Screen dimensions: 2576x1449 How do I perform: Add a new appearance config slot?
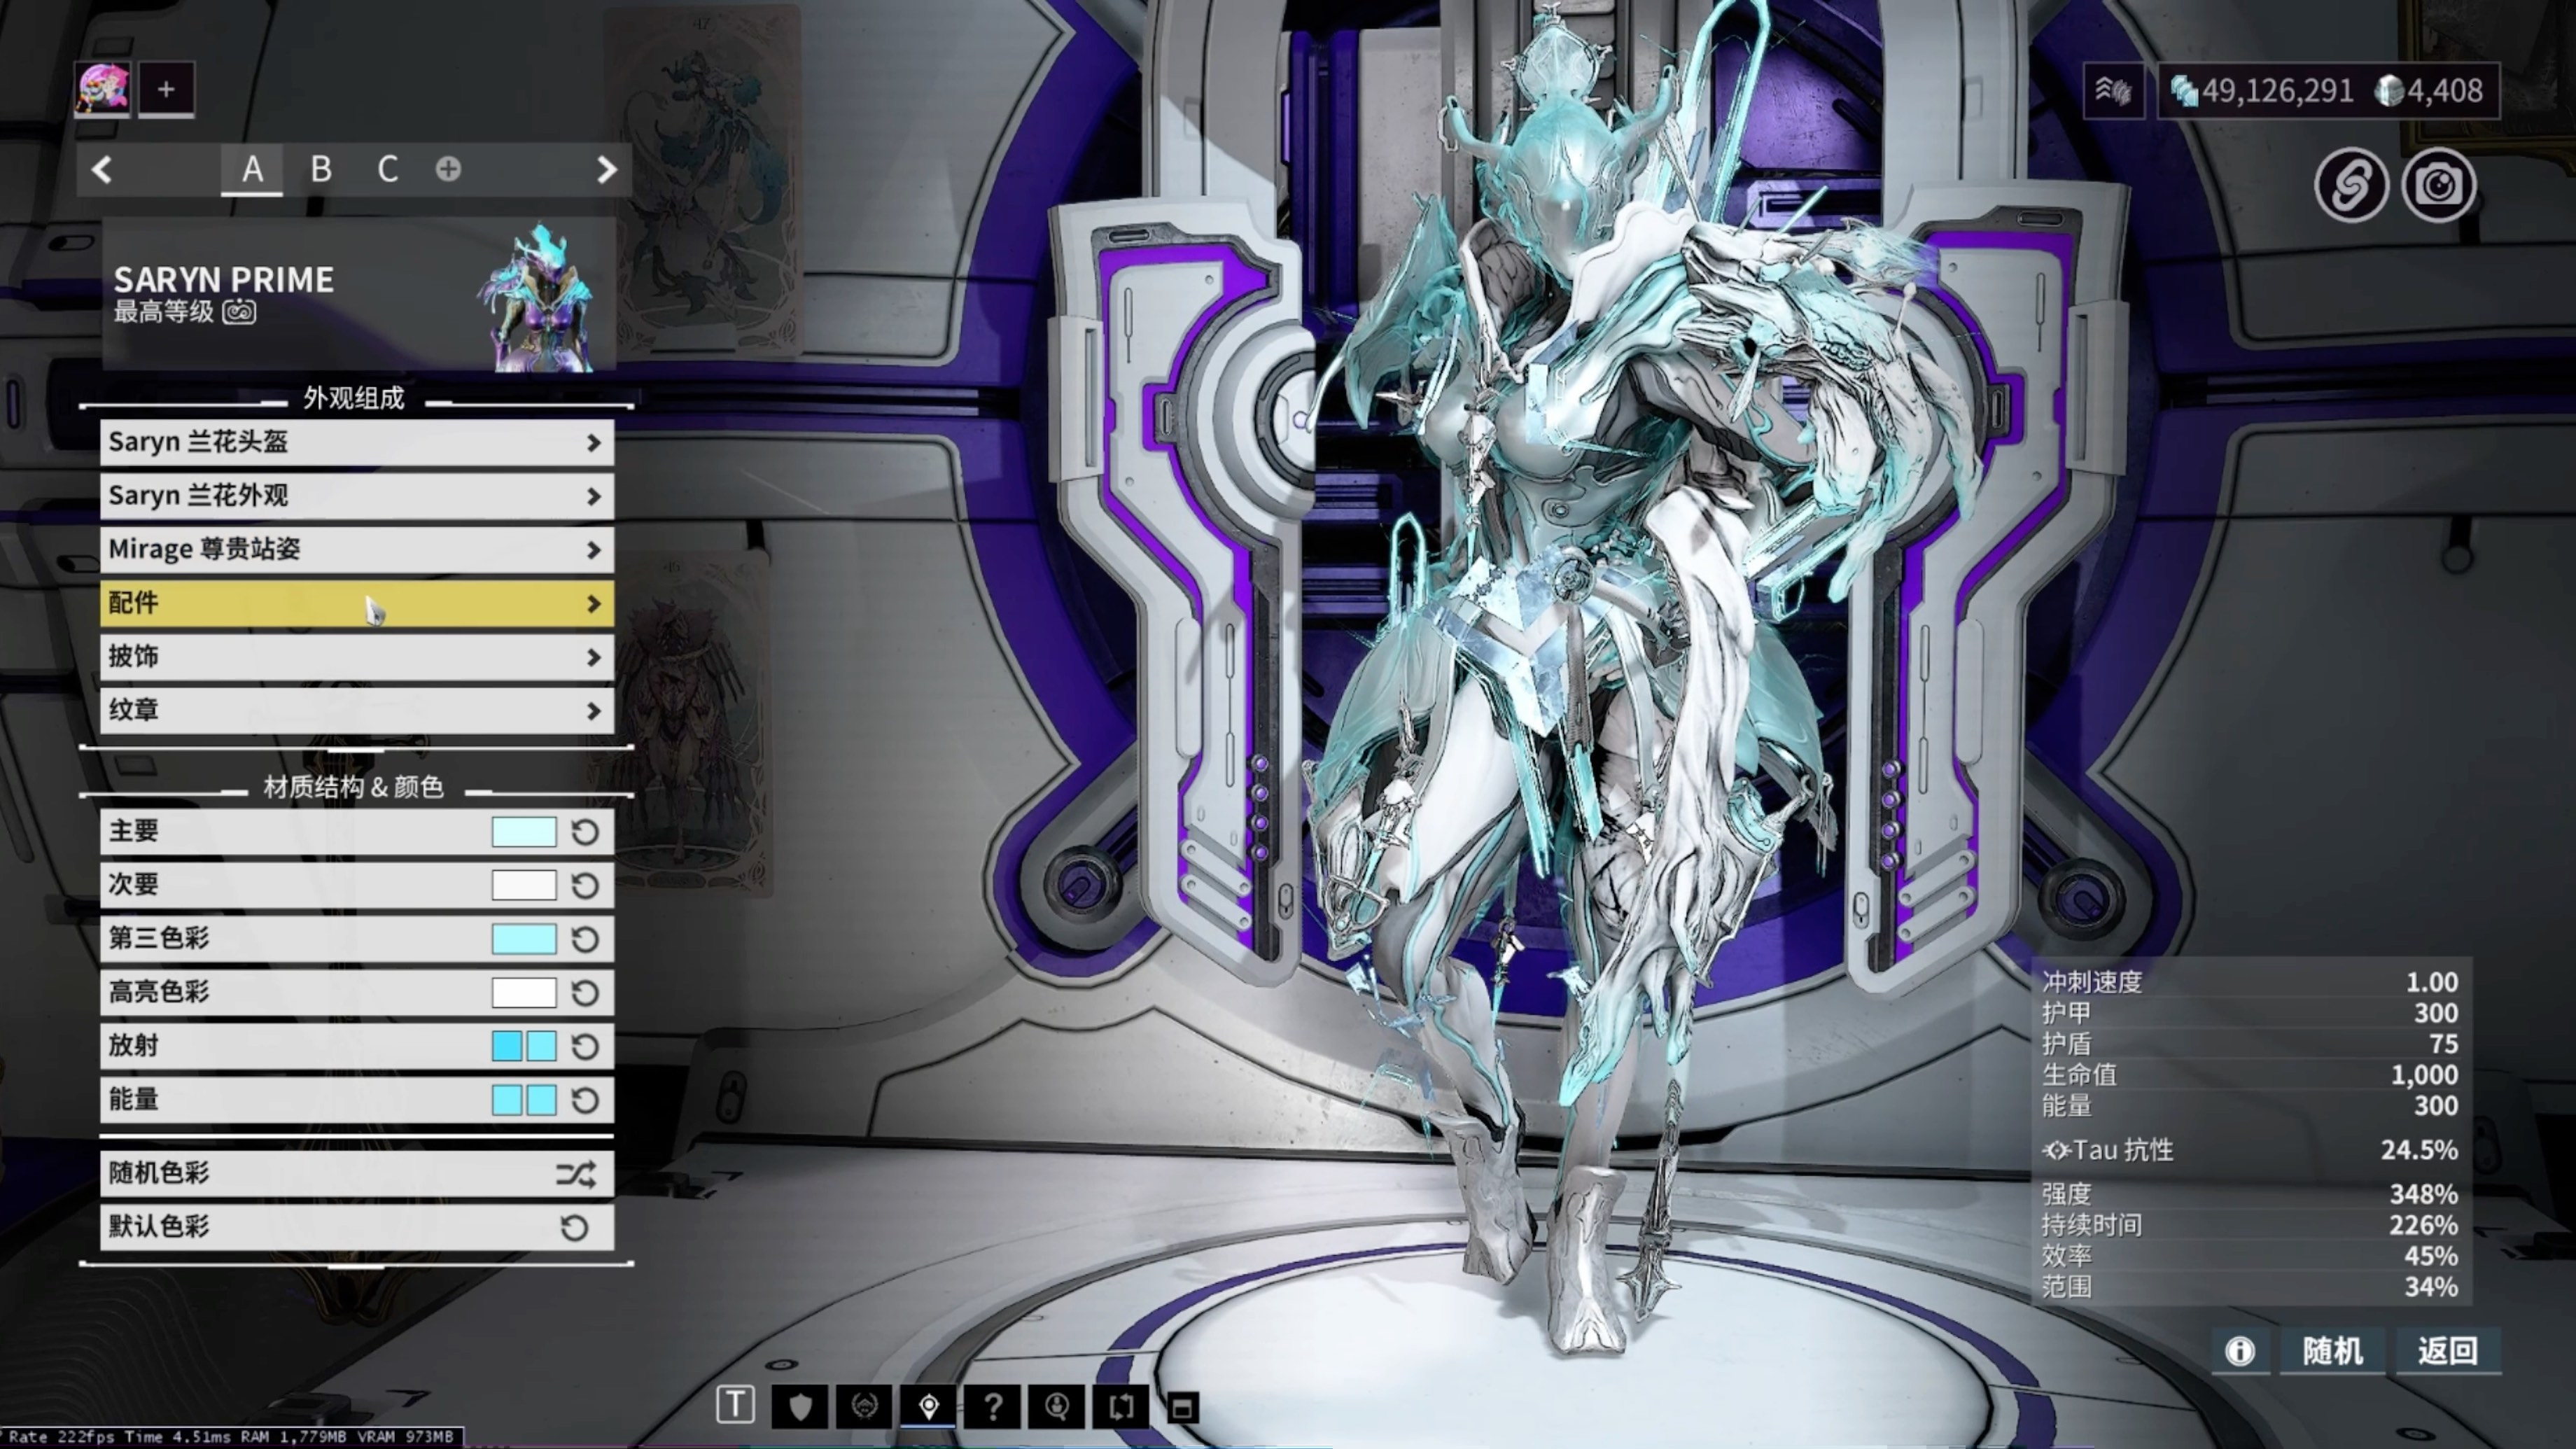pos(448,169)
